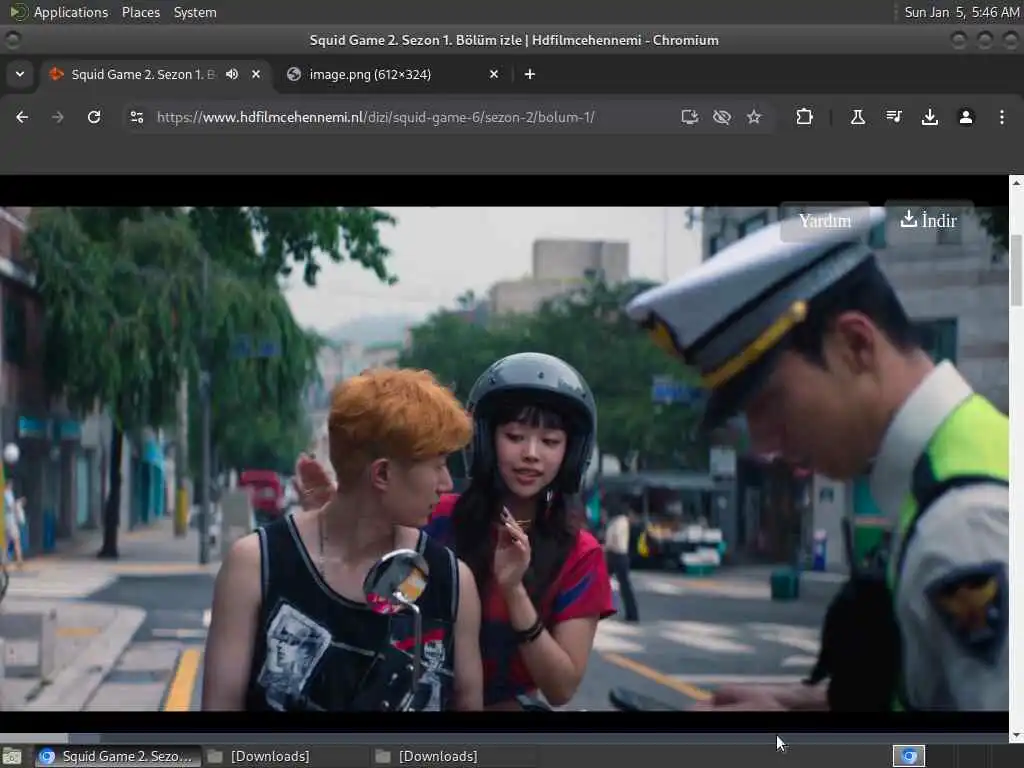Open the Applications menu
The height and width of the screenshot is (768, 1024).
click(x=70, y=12)
